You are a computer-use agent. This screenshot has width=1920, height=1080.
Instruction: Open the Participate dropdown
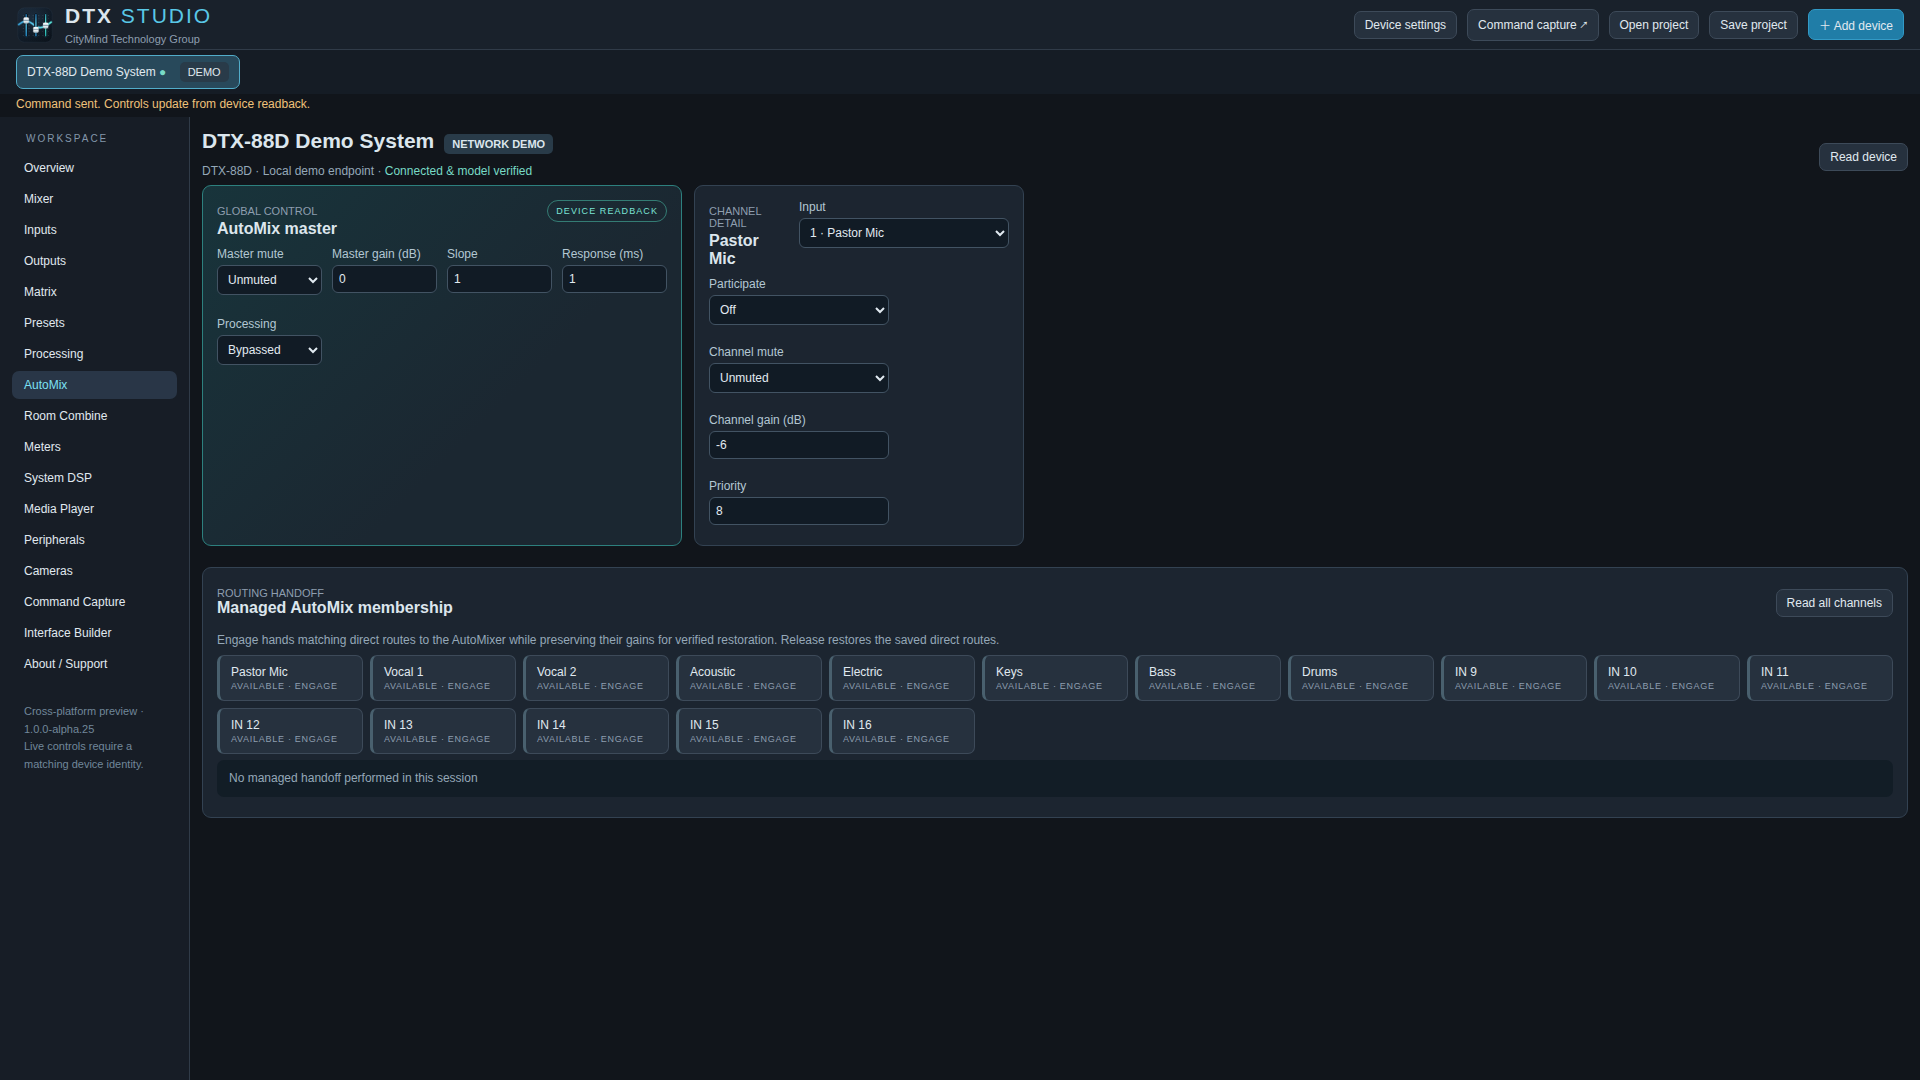coord(798,310)
